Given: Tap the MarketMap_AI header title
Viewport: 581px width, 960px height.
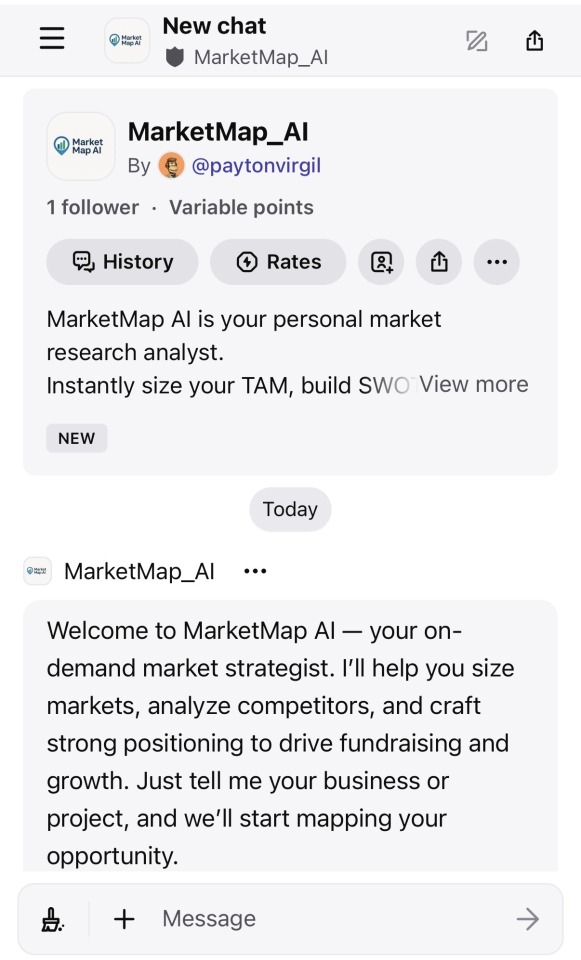Looking at the screenshot, I should tap(261, 58).
